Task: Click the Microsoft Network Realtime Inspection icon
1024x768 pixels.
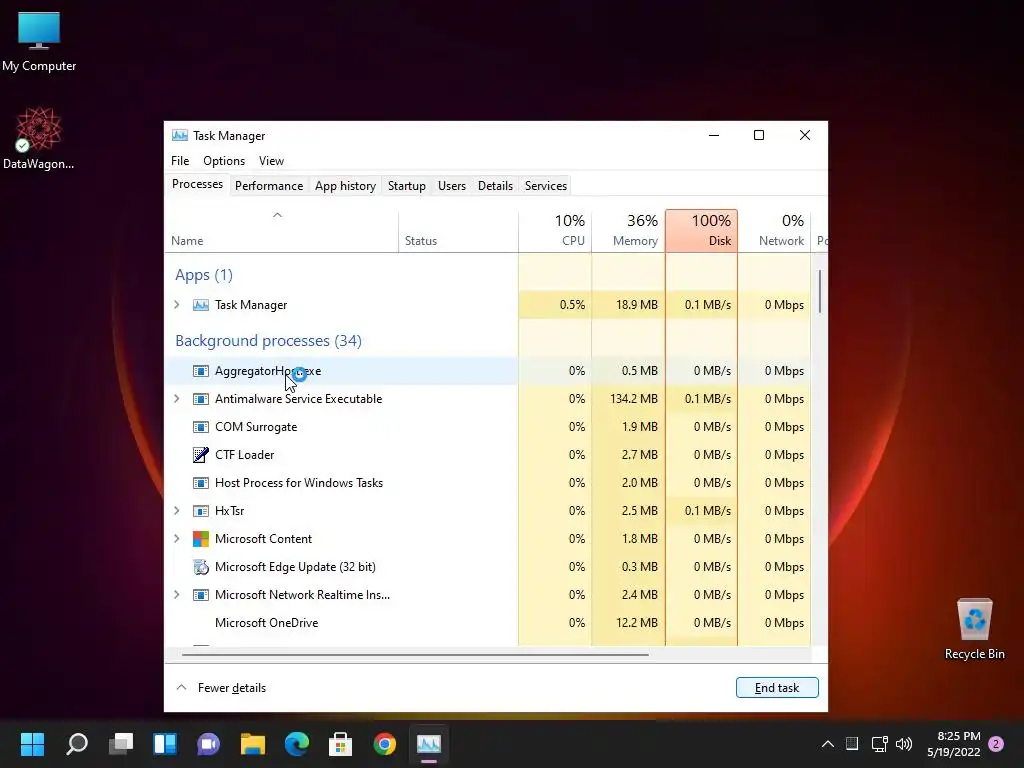Action: [x=200, y=595]
